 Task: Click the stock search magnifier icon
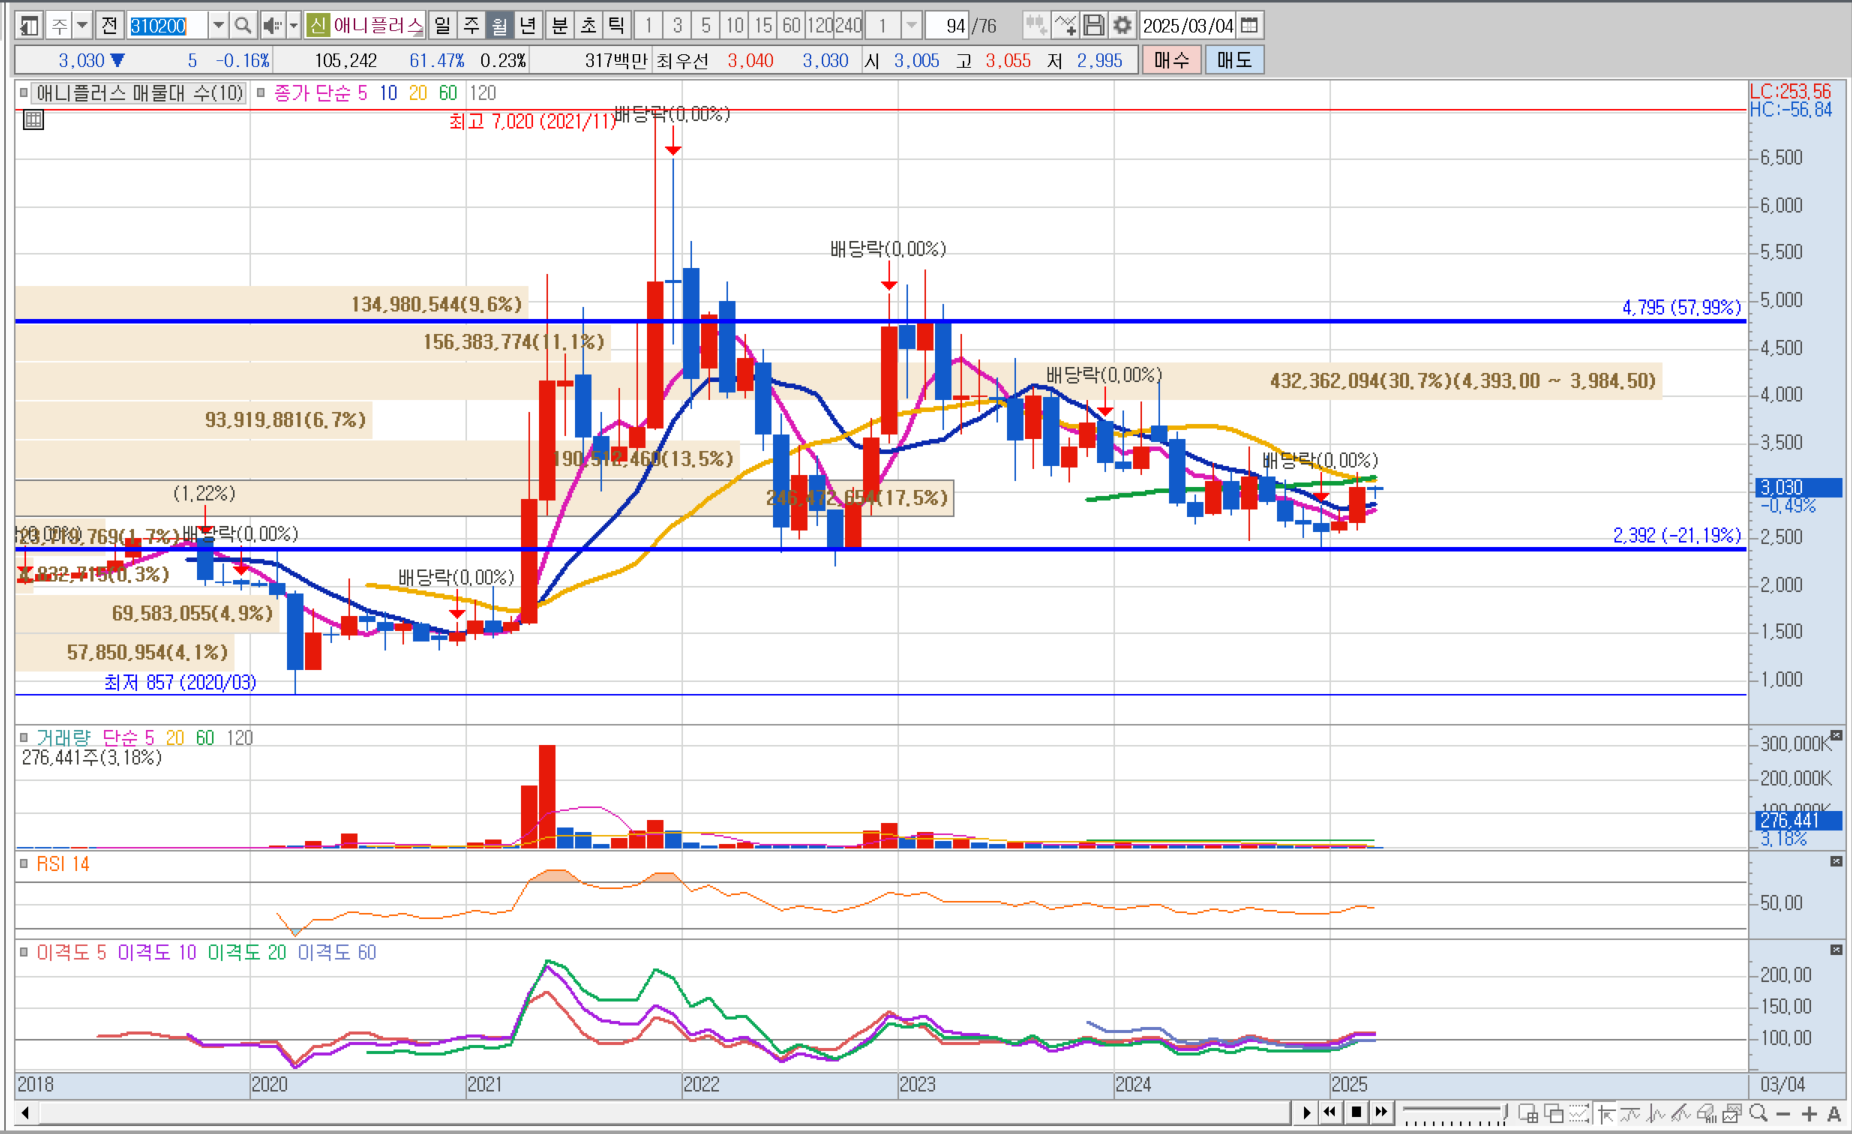[x=242, y=25]
